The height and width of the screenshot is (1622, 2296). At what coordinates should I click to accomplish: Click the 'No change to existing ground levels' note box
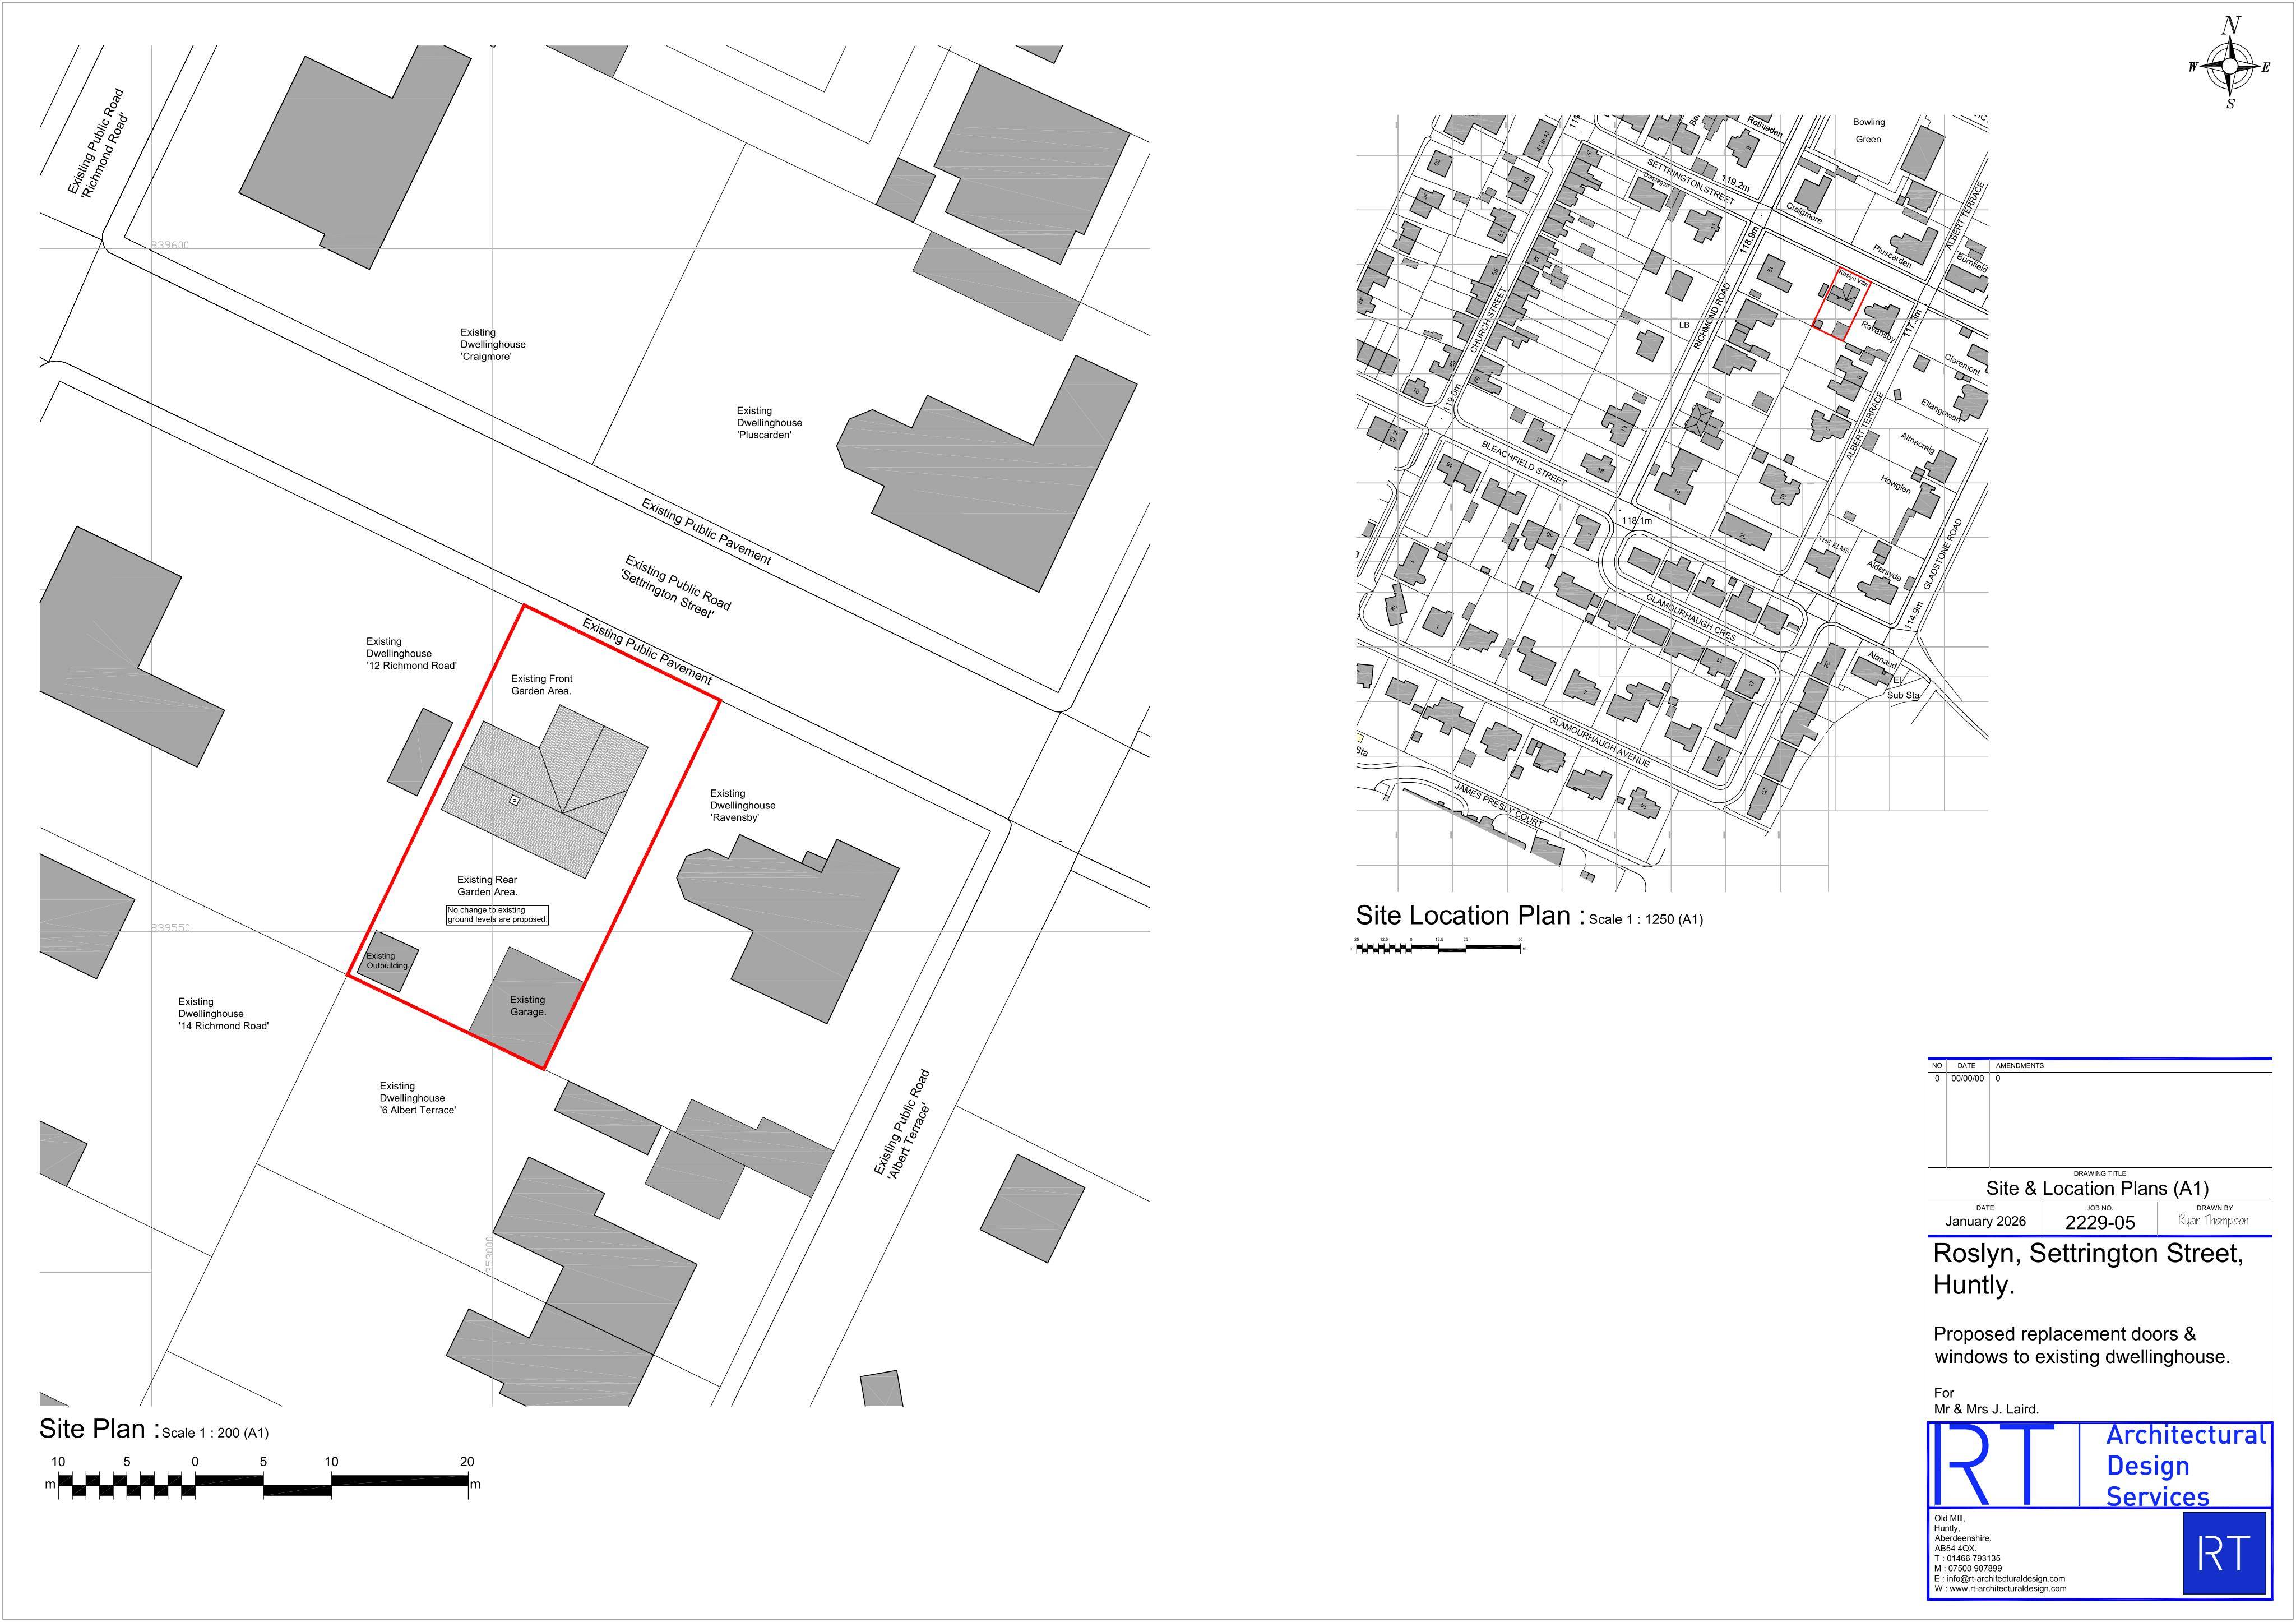pos(497,915)
